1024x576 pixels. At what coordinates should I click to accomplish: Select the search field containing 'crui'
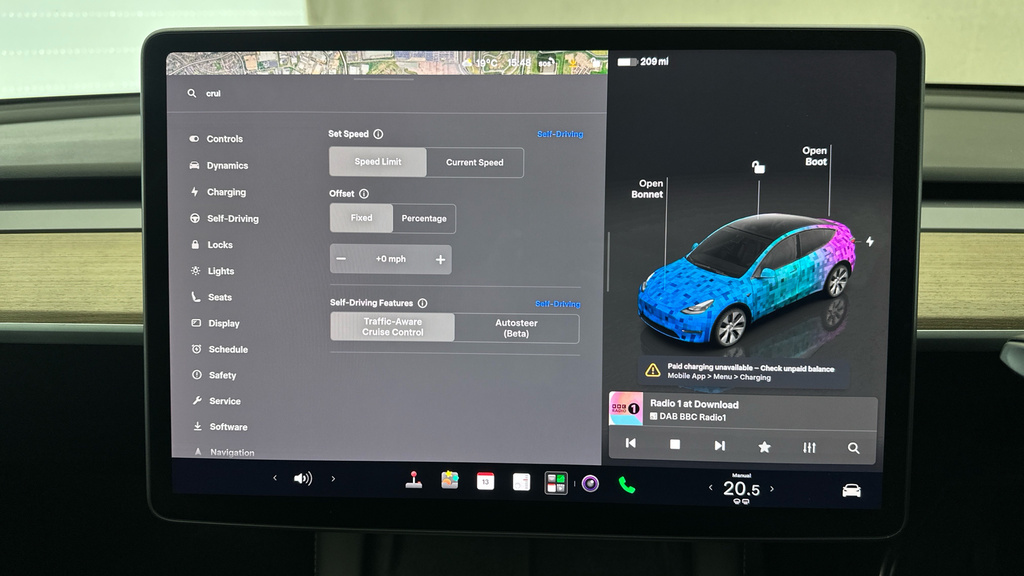click(385, 93)
